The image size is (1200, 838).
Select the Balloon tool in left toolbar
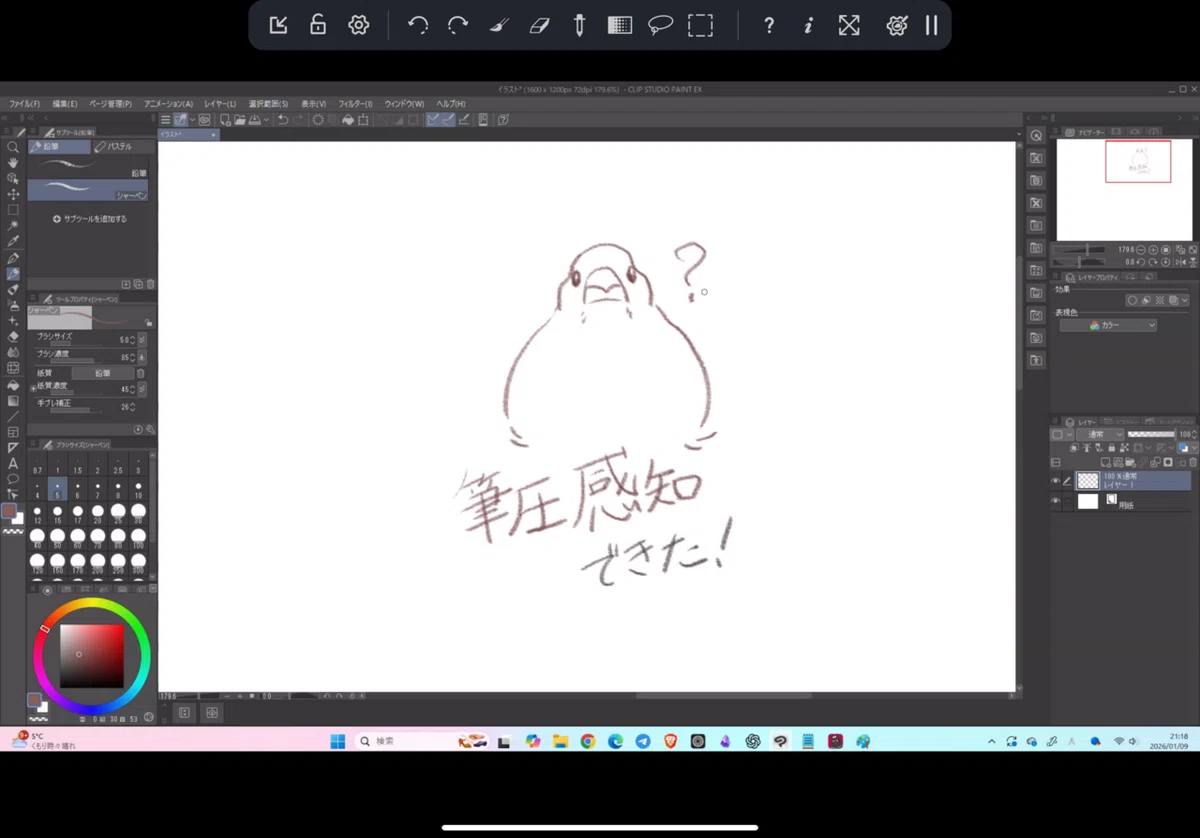[x=13, y=479]
